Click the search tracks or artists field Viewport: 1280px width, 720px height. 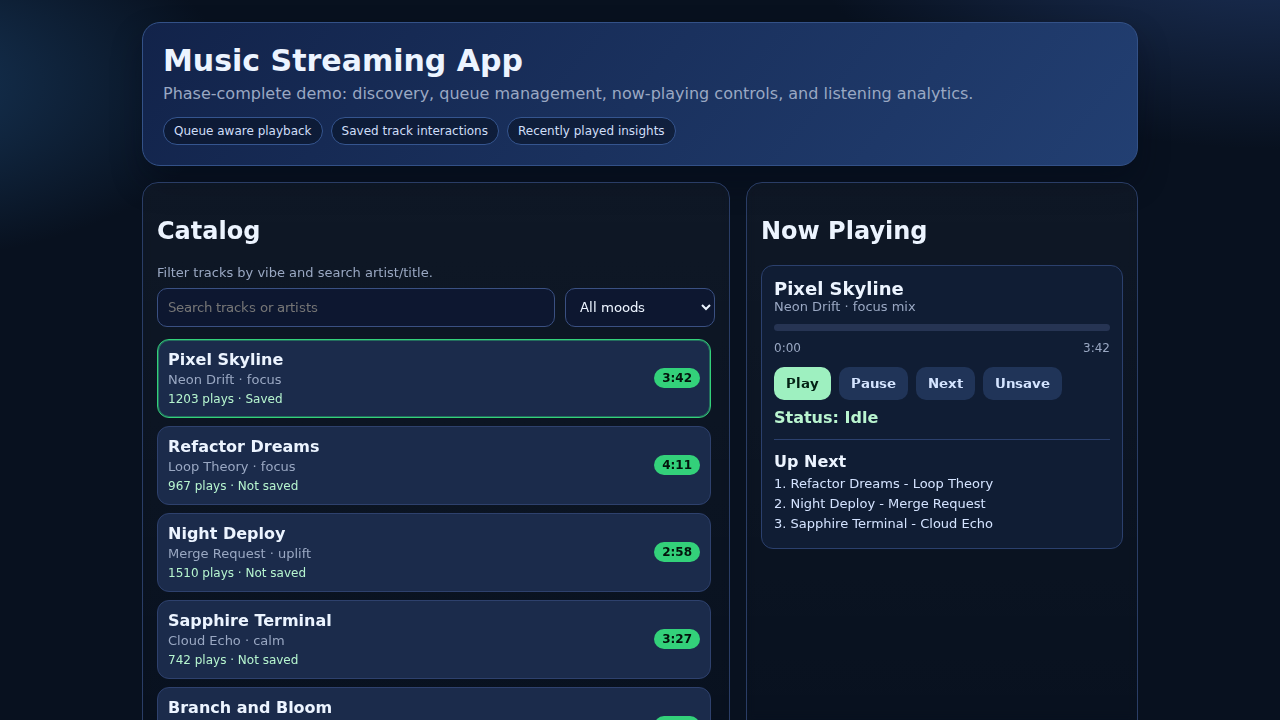point(355,307)
